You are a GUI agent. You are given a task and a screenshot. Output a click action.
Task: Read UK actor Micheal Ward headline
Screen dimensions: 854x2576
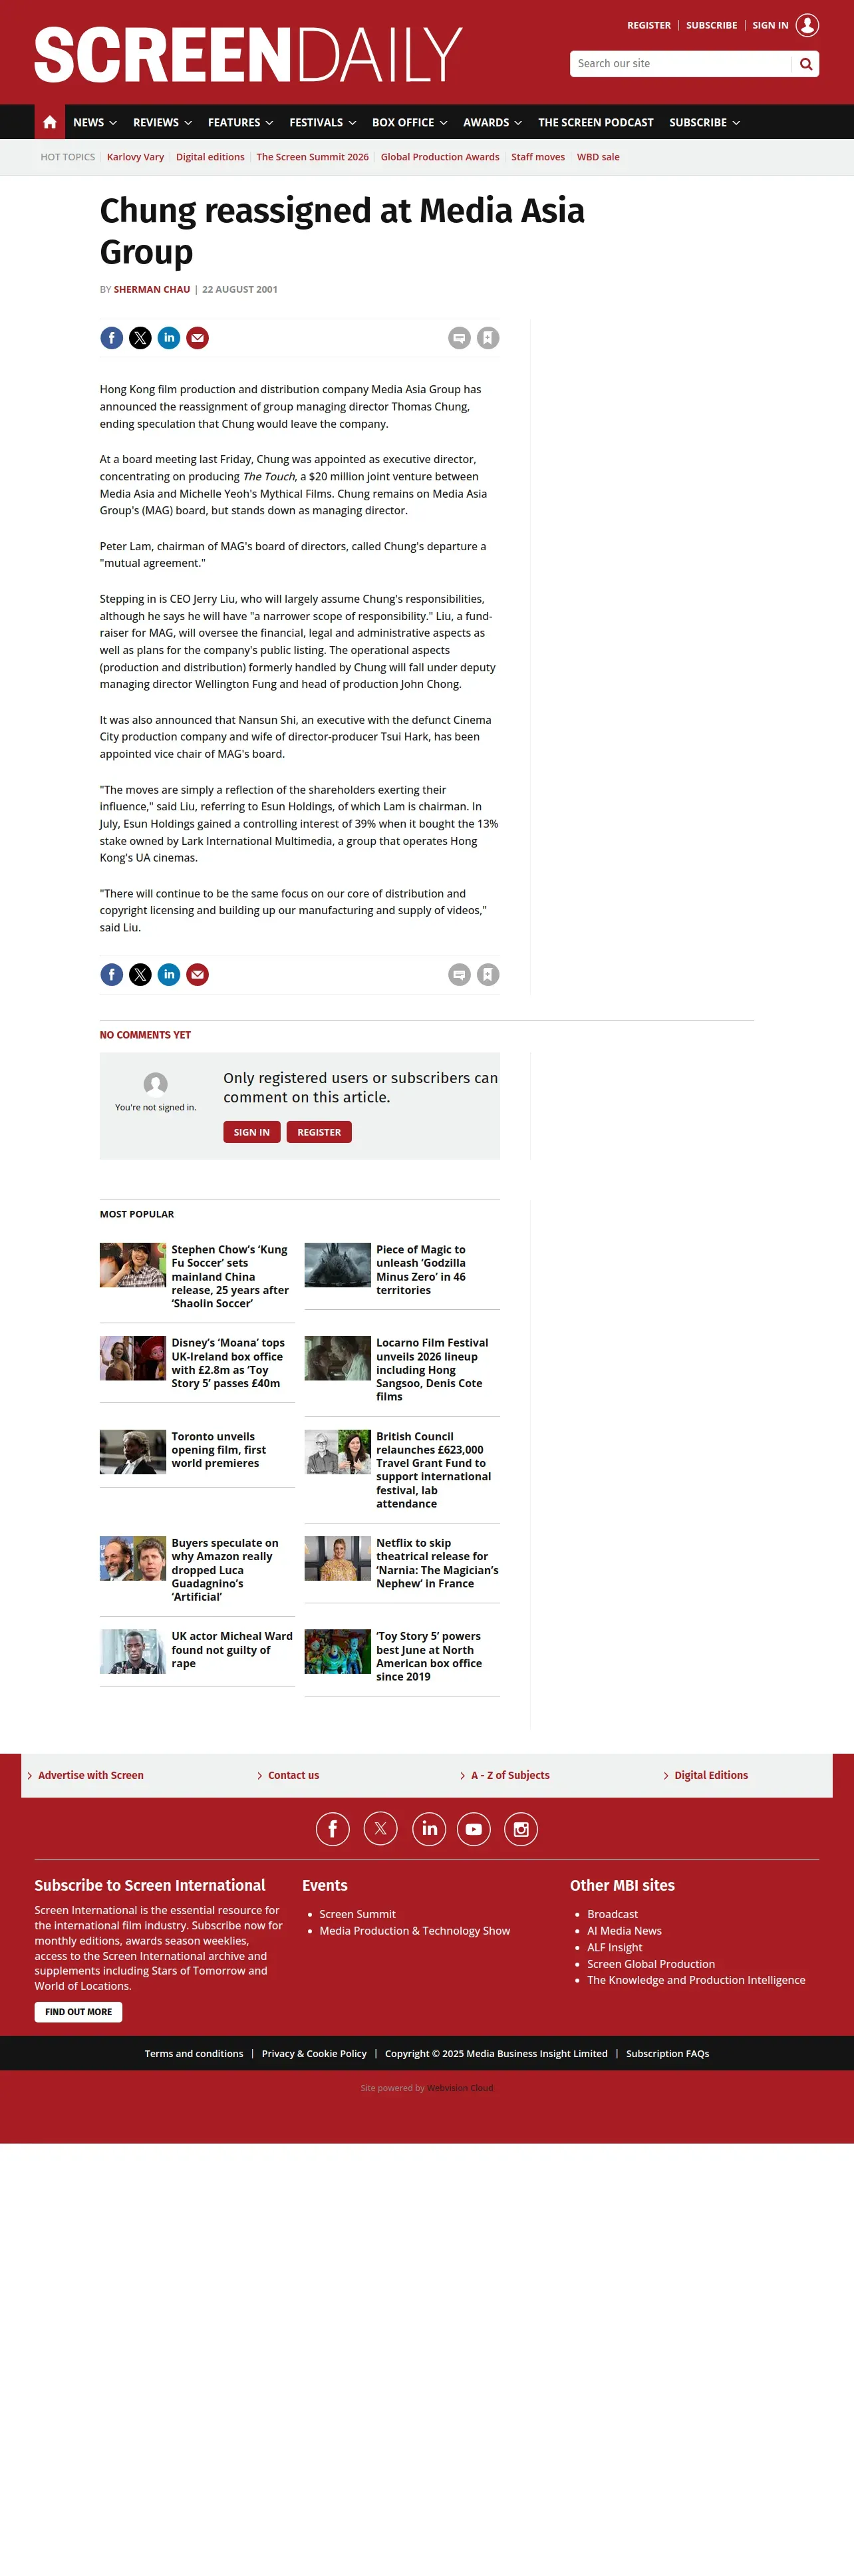pyautogui.click(x=232, y=1649)
